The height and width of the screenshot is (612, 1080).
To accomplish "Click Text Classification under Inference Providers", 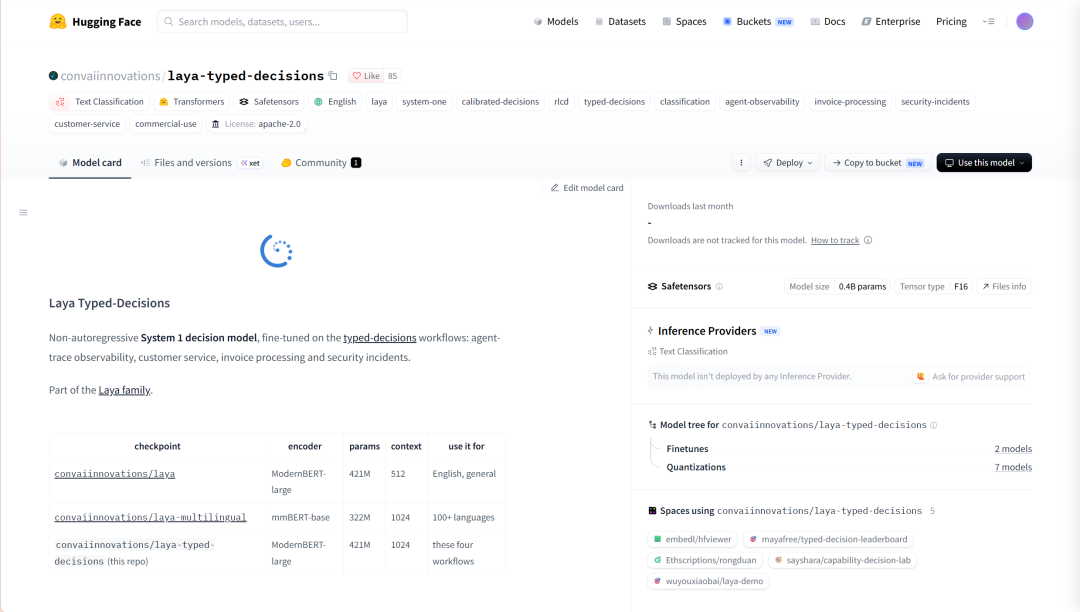I will coord(687,351).
